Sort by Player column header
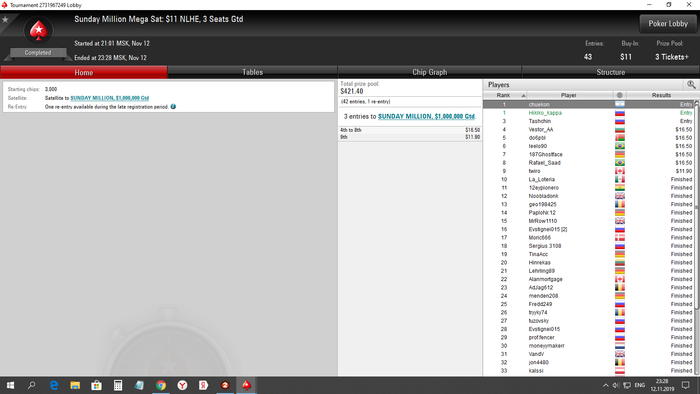 (568, 95)
